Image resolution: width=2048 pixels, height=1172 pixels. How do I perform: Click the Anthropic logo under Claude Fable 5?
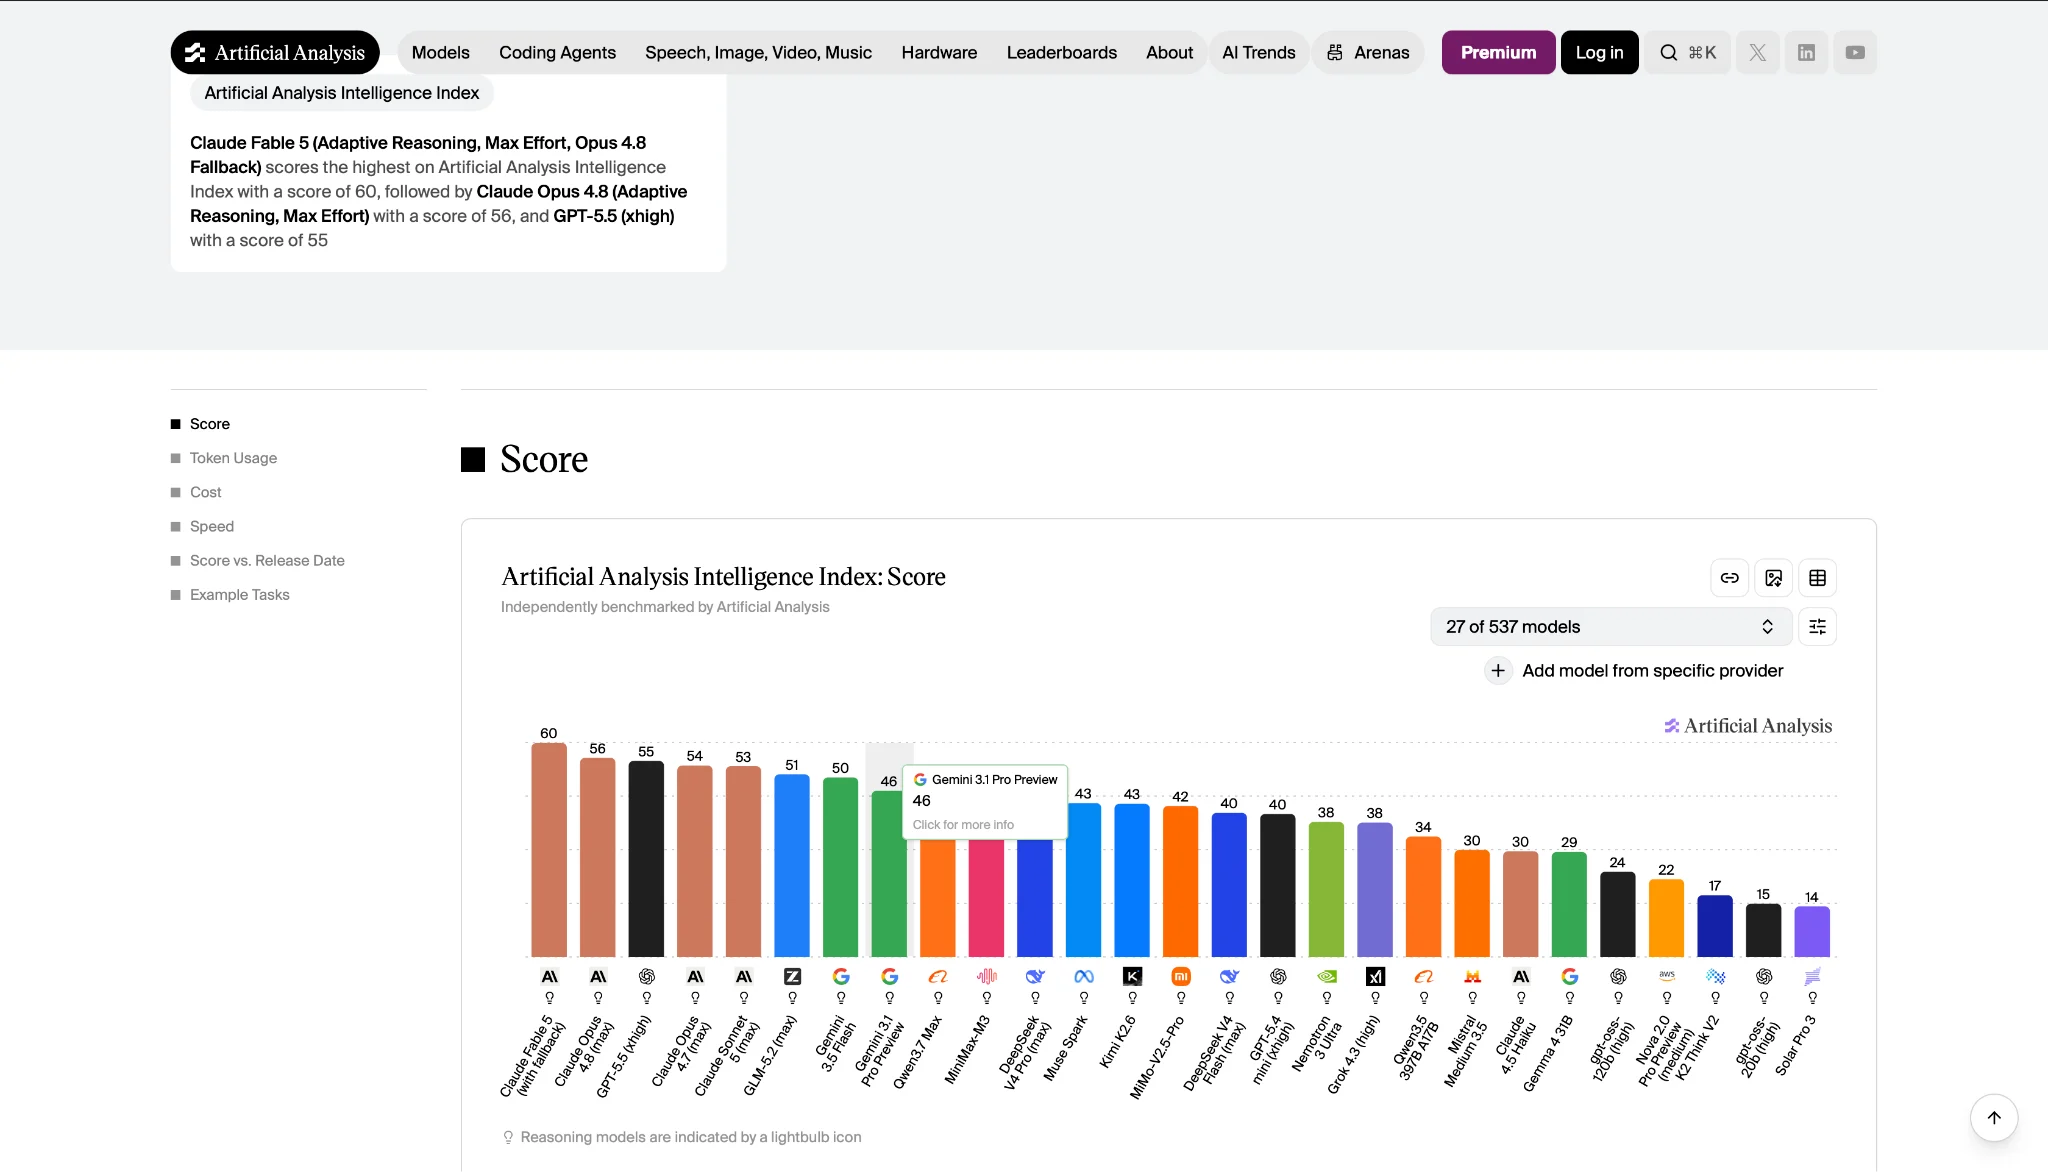[x=549, y=977]
